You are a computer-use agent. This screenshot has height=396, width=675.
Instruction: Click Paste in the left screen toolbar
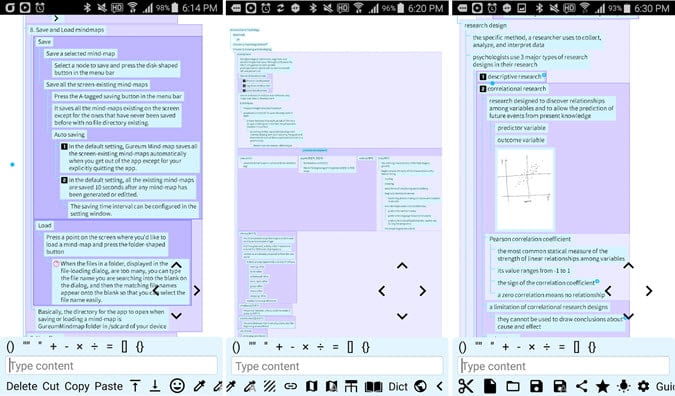coord(108,386)
